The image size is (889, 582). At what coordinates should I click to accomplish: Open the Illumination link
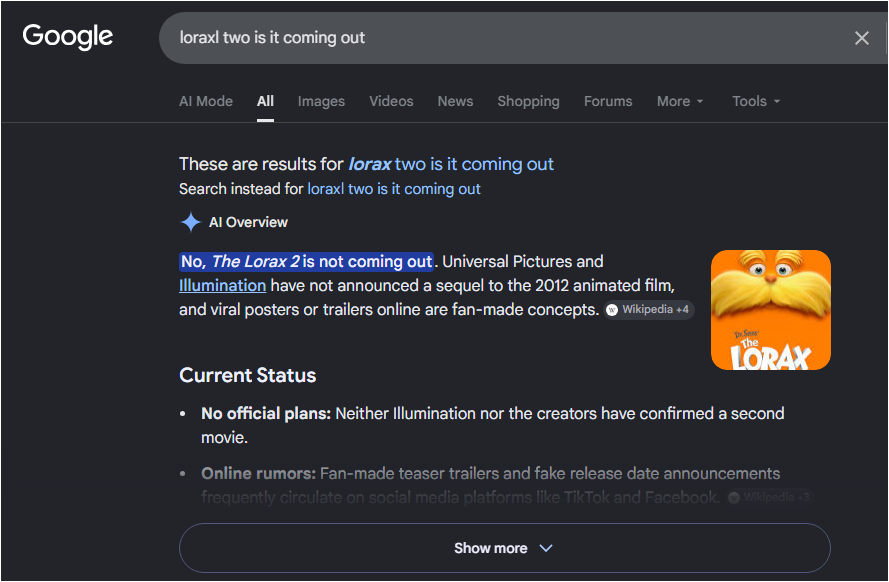(222, 286)
